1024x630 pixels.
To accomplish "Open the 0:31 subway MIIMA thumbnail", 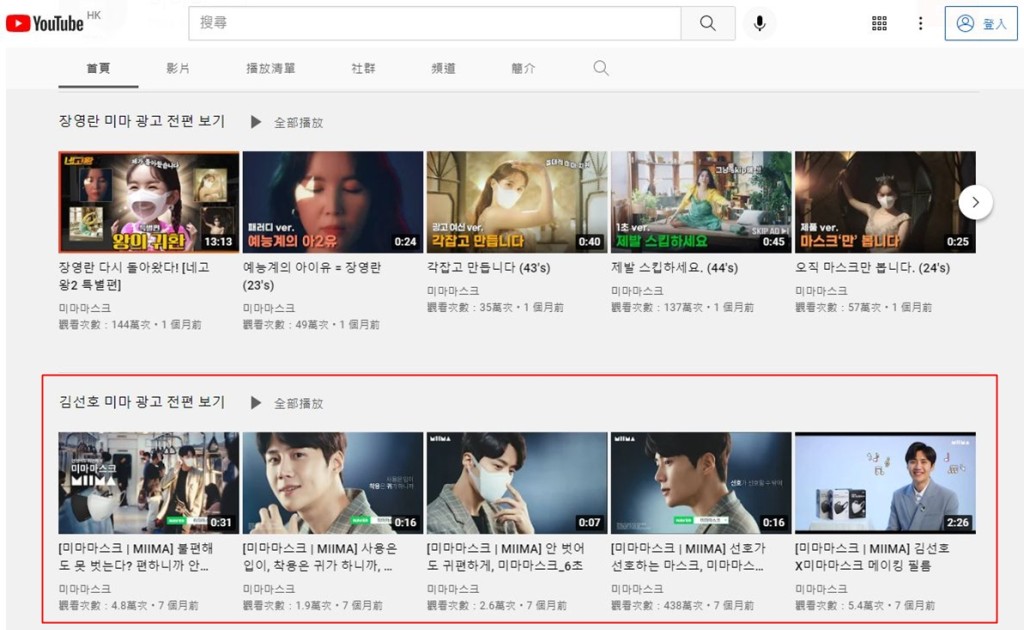I will pos(149,483).
